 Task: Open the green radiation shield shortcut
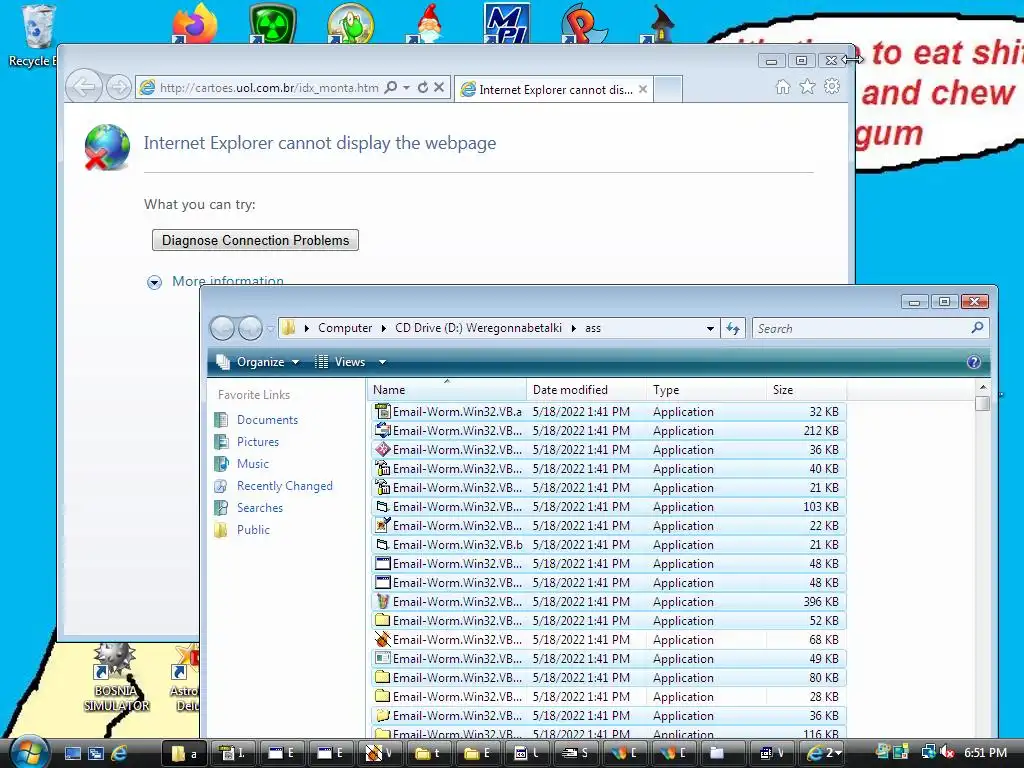[x=273, y=24]
